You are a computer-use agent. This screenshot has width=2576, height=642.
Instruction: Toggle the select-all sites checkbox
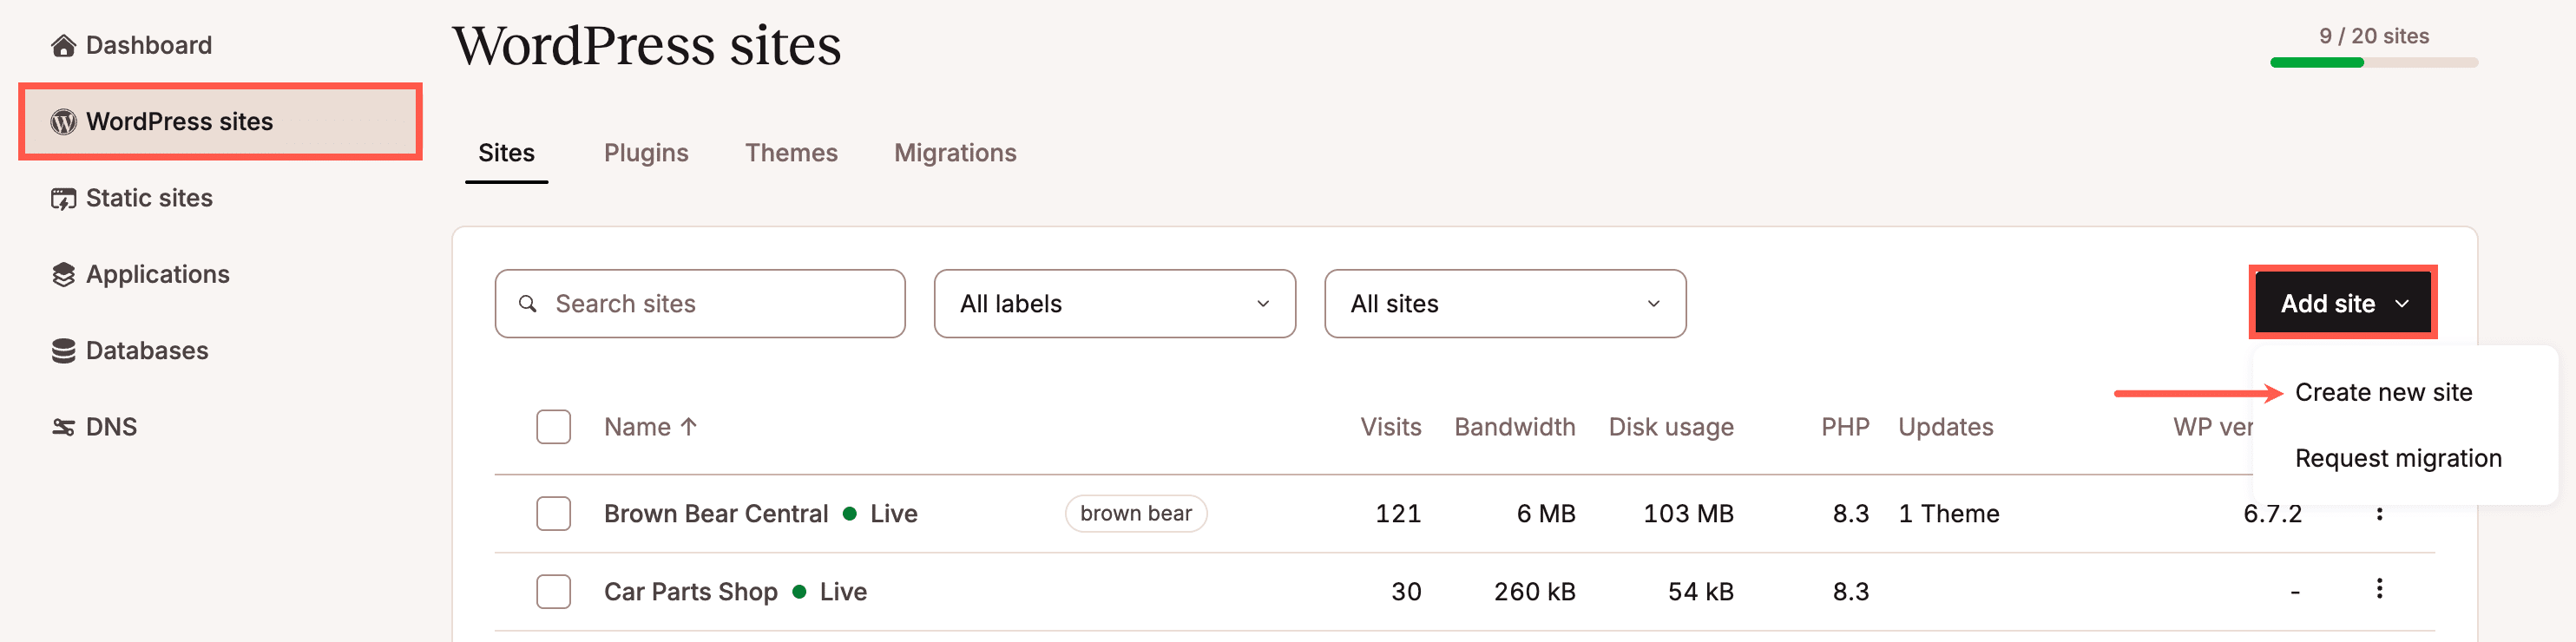click(x=553, y=427)
